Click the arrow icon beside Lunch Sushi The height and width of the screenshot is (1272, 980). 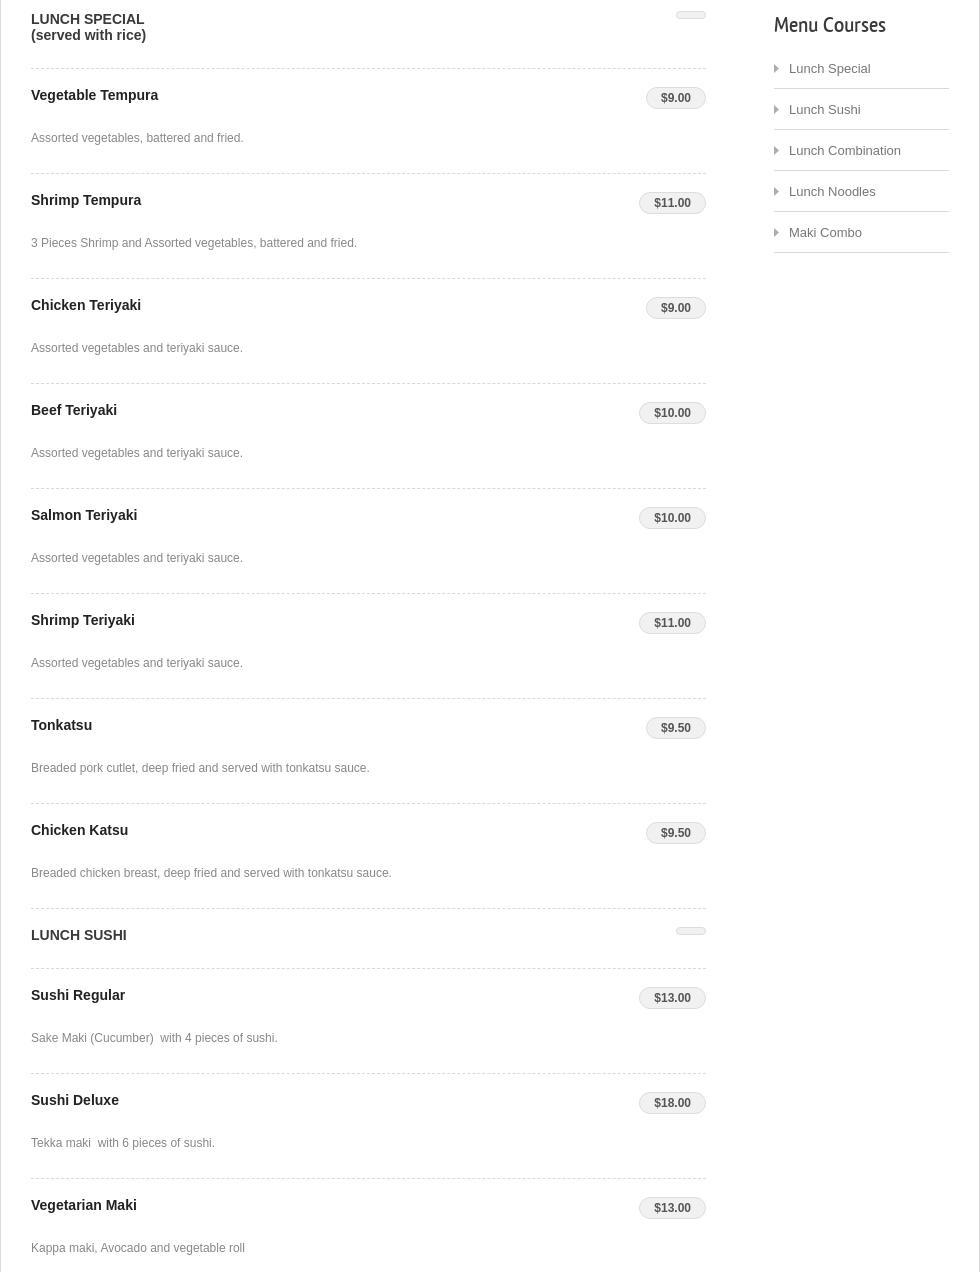[x=777, y=110]
